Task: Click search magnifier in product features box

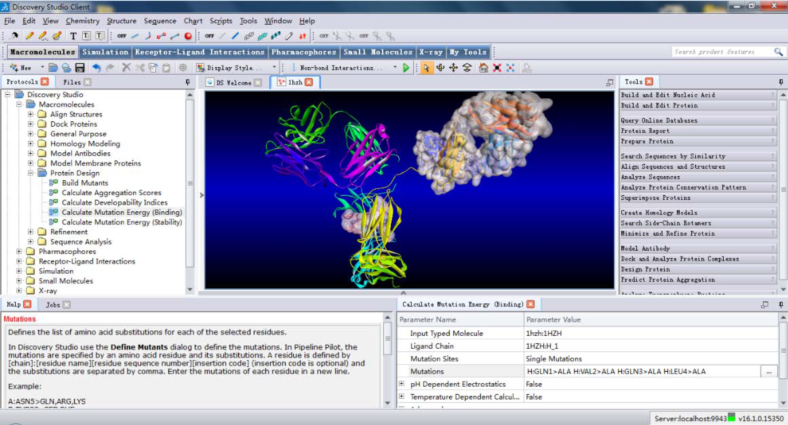Action: click(x=778, y=52)
